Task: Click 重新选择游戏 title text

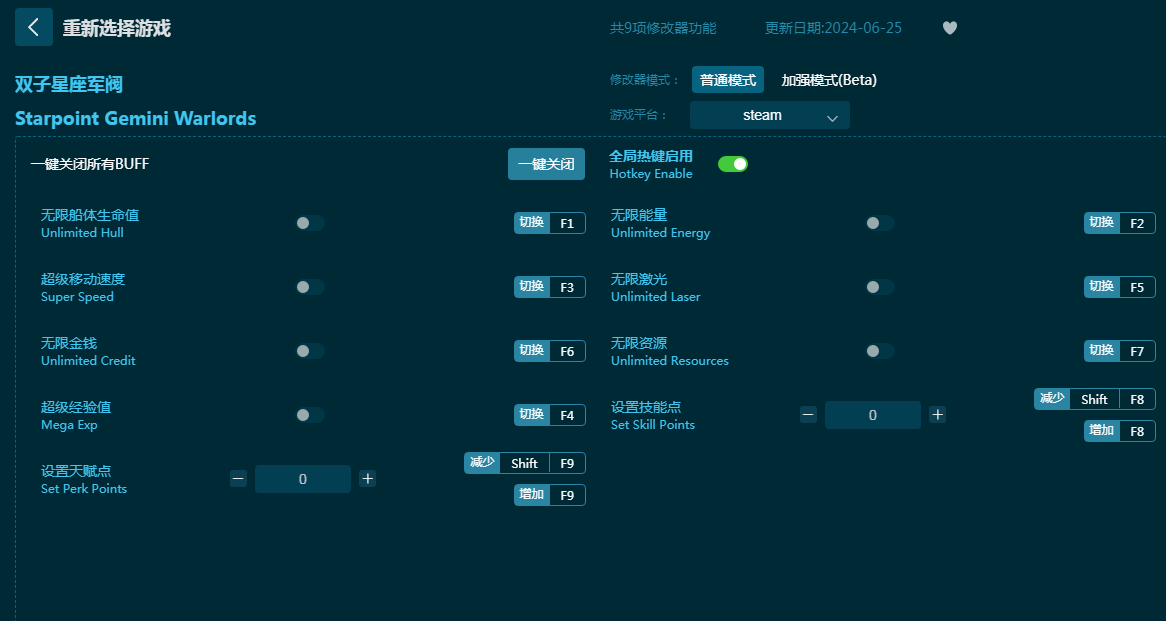Action: 117,28
